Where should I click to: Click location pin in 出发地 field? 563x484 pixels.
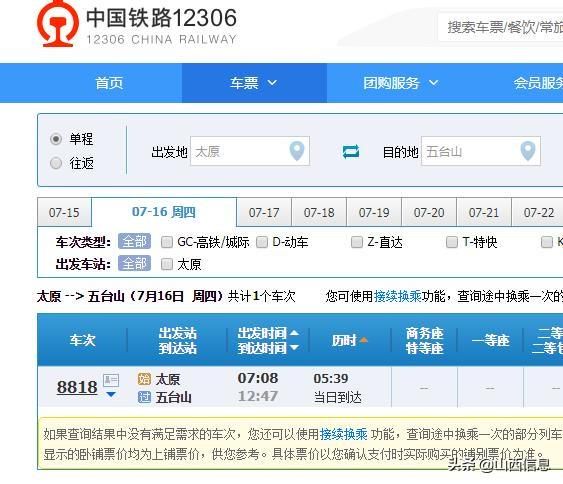click(297, 151)
